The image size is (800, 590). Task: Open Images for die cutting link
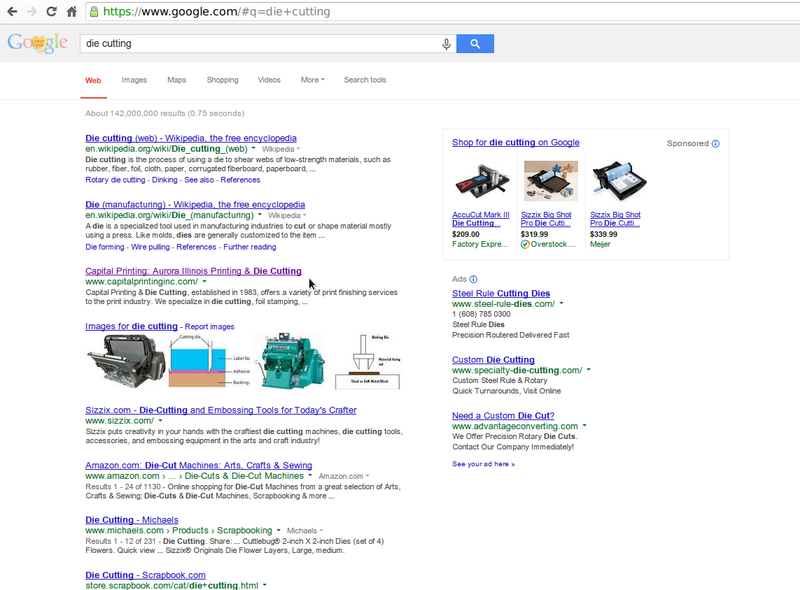click(131, 326)
